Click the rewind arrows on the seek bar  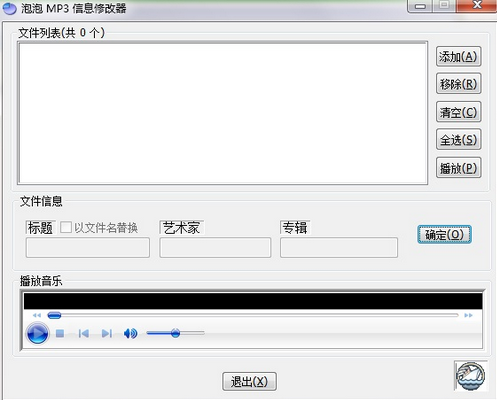[x=37, y=315]
